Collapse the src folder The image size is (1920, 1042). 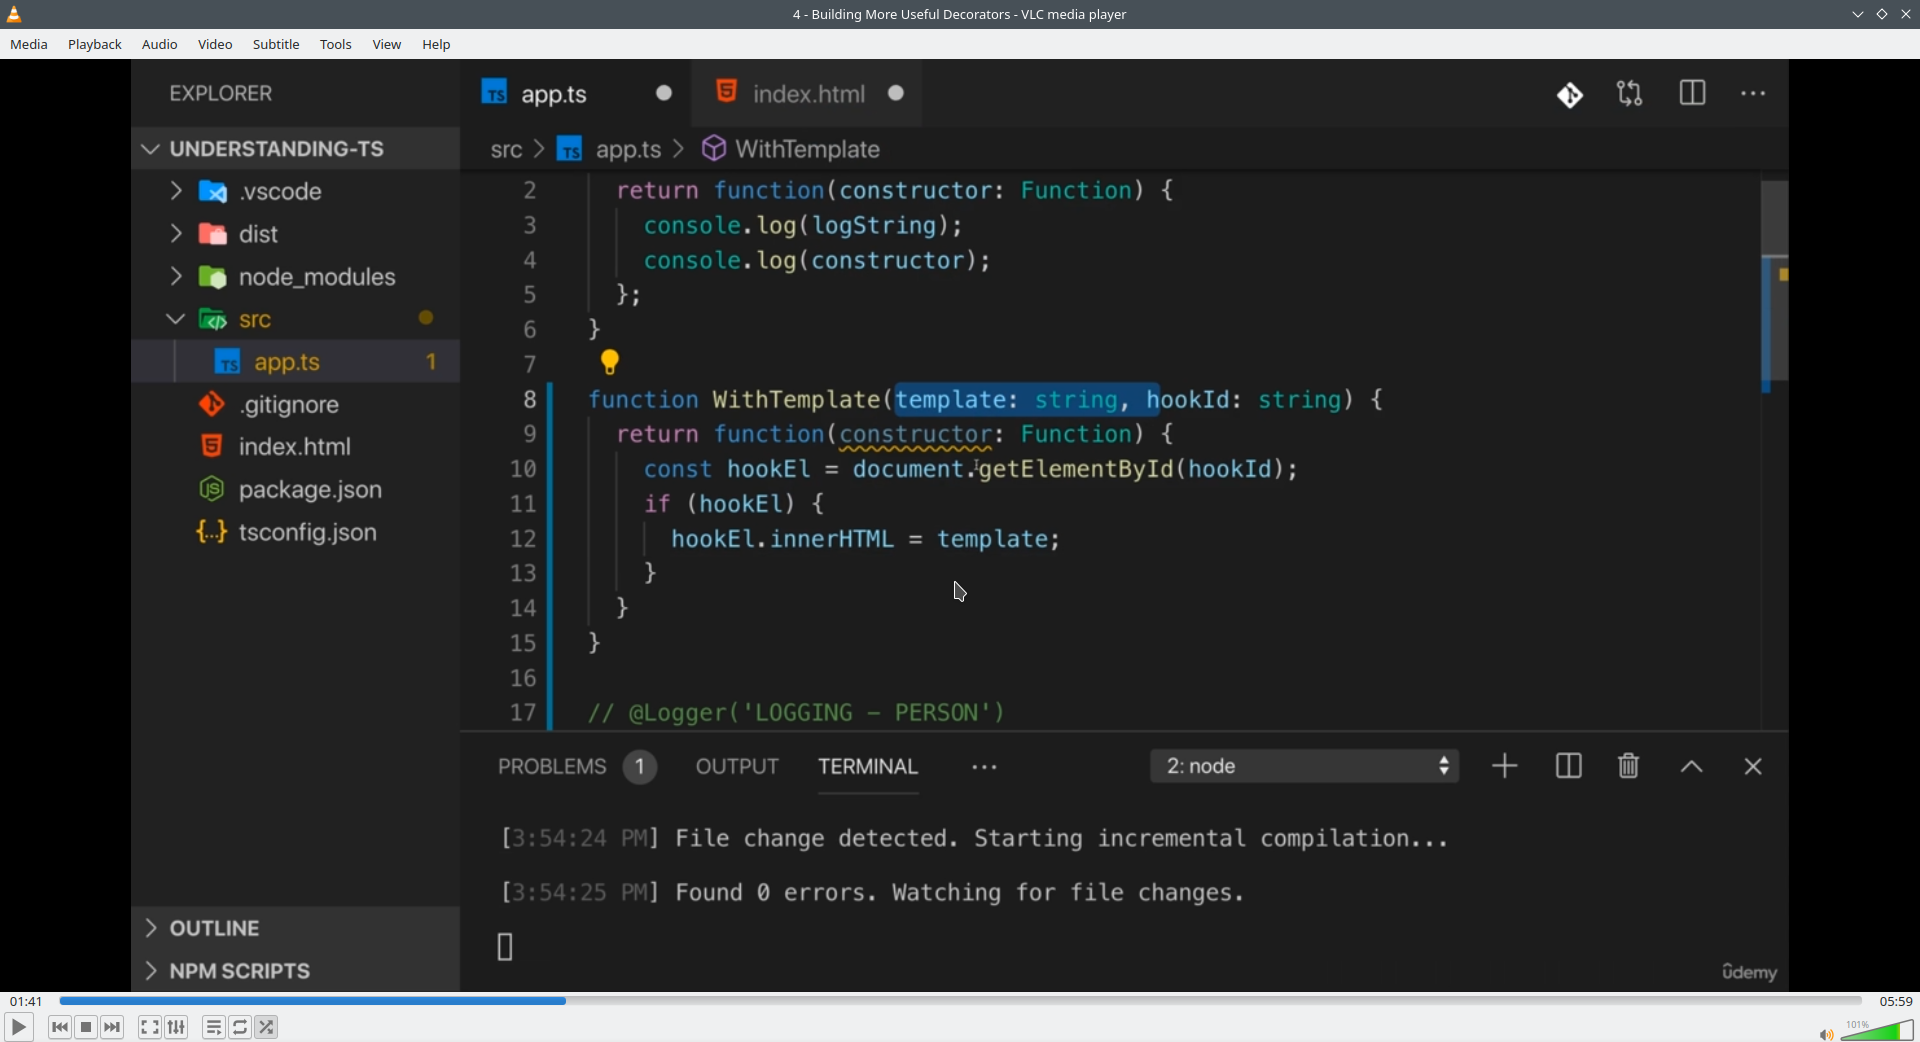296,320
